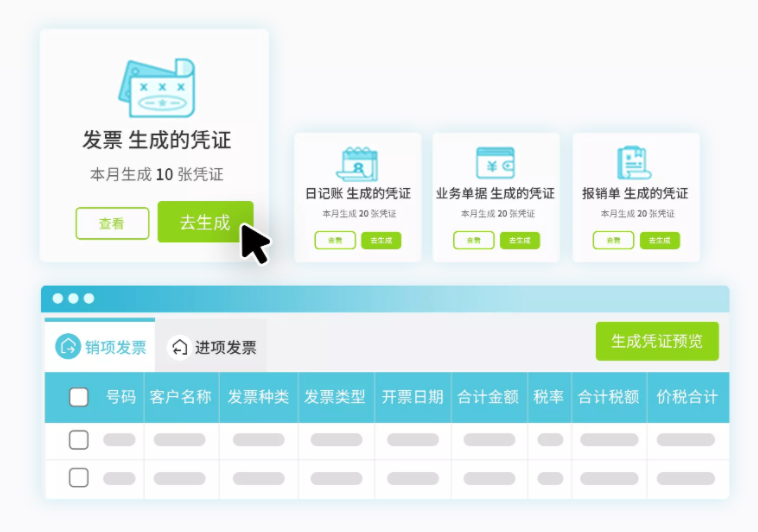Click 查看 button on the 发票 card
The height and width of the screenshot is (532, 758).
coord(112,223)
